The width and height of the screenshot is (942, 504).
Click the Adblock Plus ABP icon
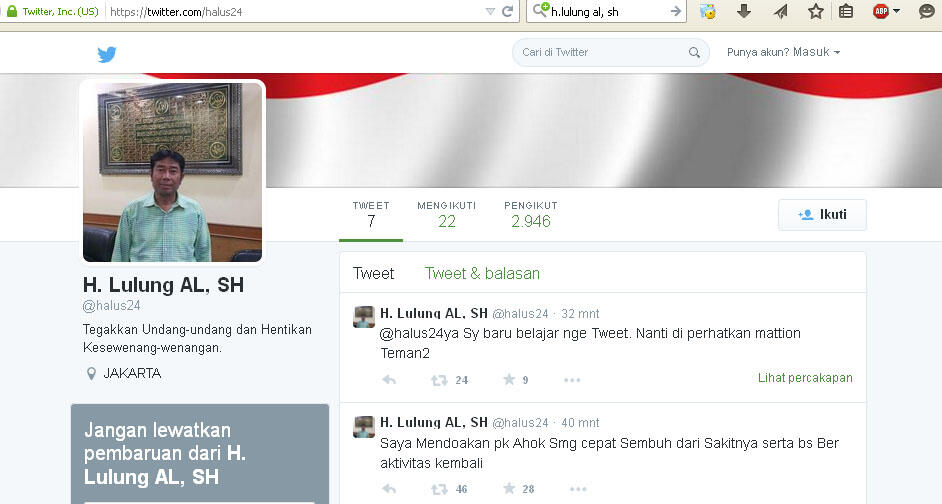[881, 11]
